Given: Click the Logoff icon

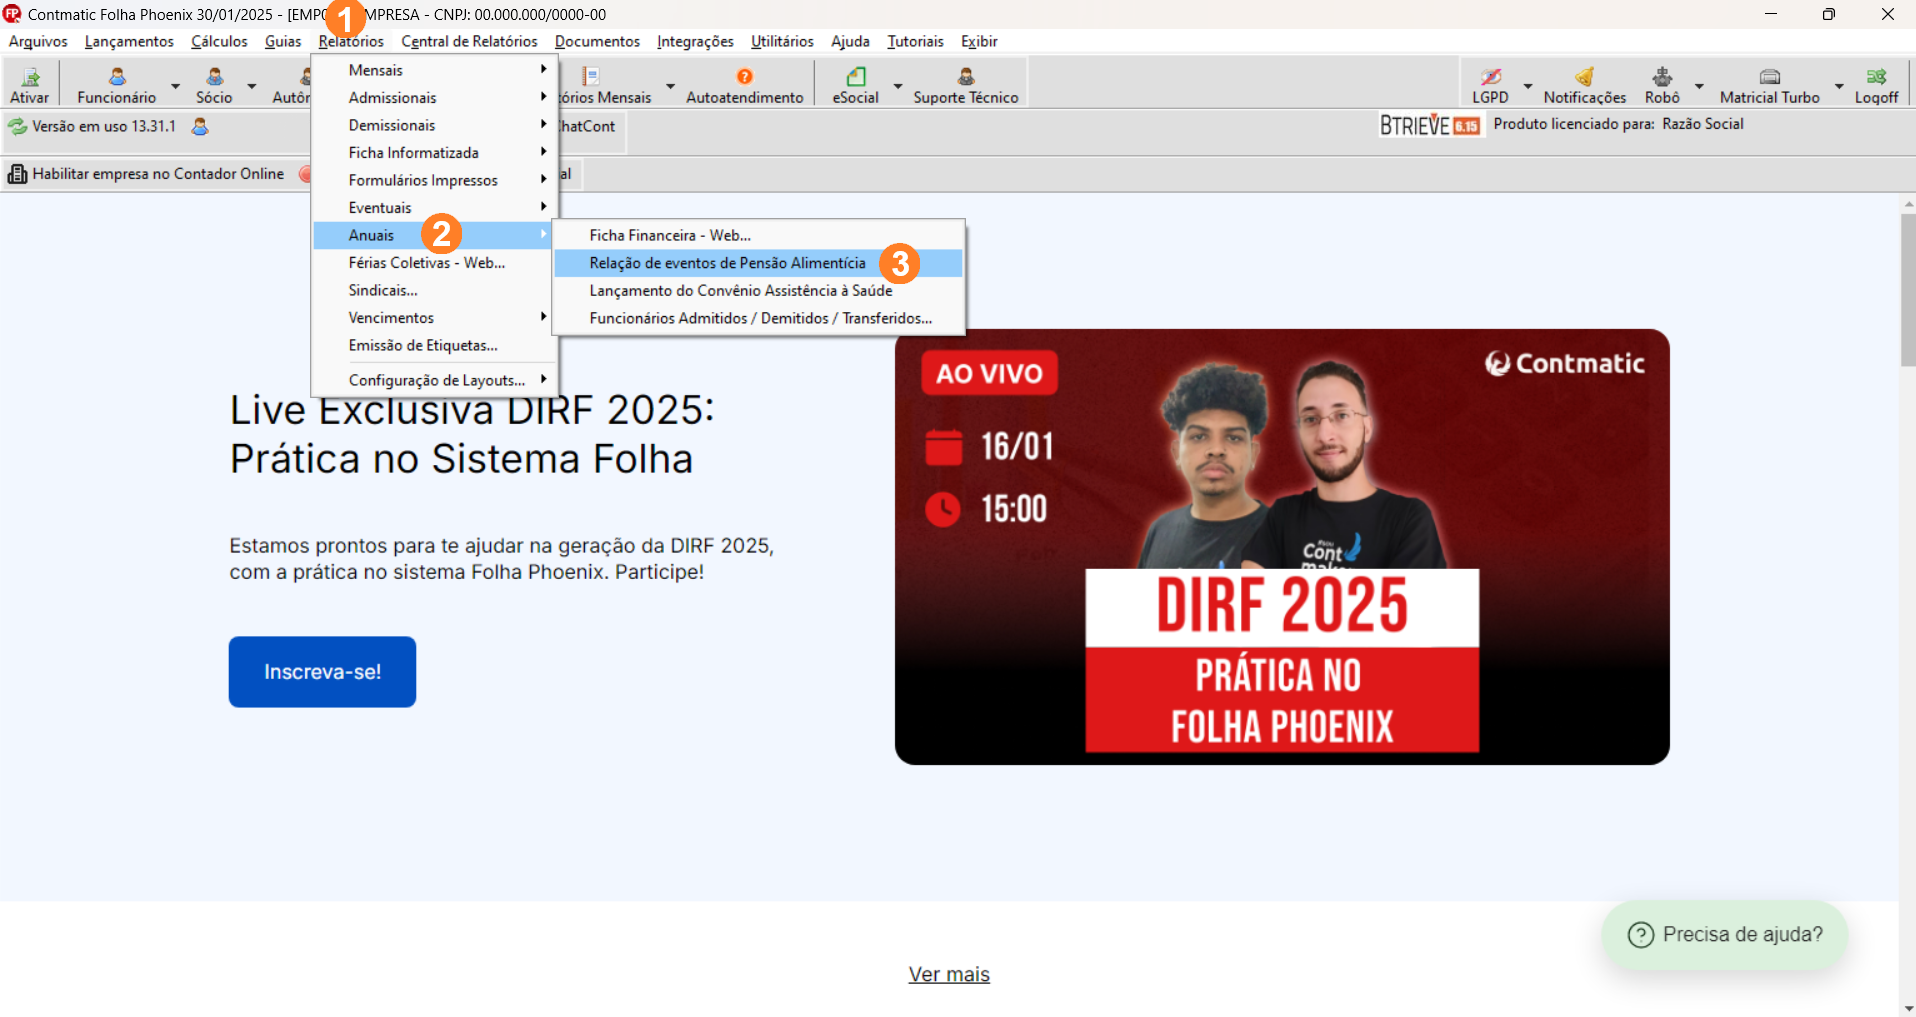Looking at the screenshot, I should coord(1876,77).
